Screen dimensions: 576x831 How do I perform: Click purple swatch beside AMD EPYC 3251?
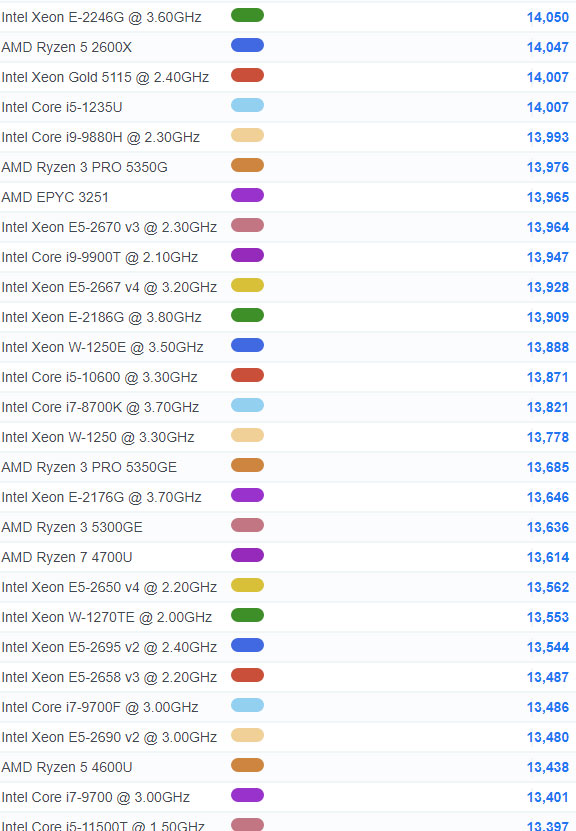247,195
